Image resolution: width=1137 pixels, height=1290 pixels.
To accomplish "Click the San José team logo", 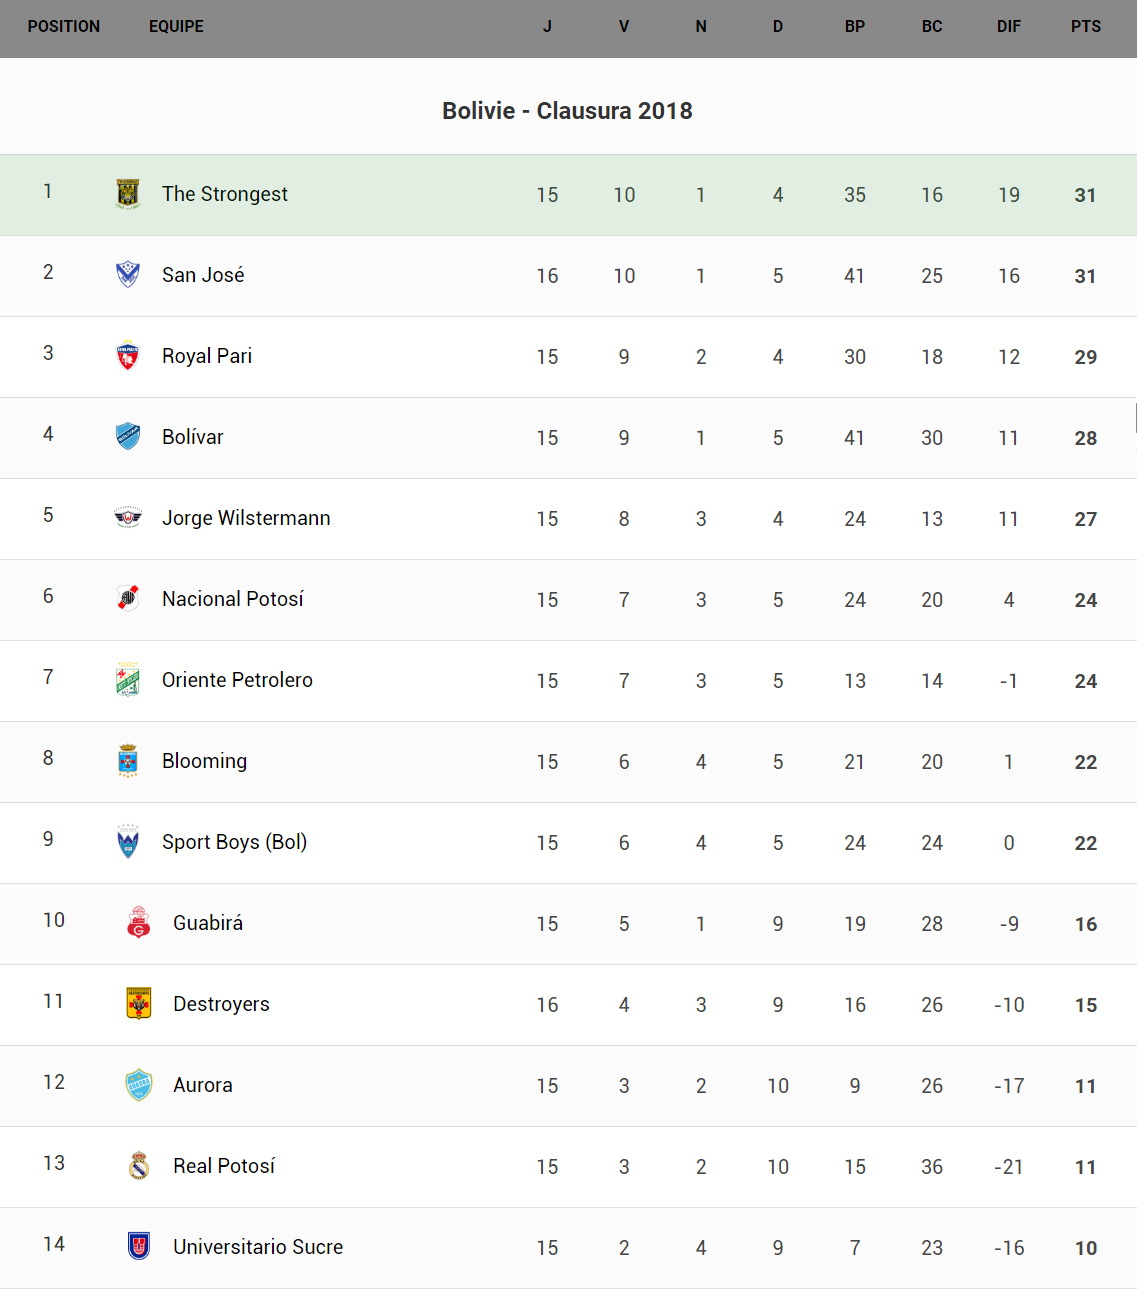I will coord(128,274).
